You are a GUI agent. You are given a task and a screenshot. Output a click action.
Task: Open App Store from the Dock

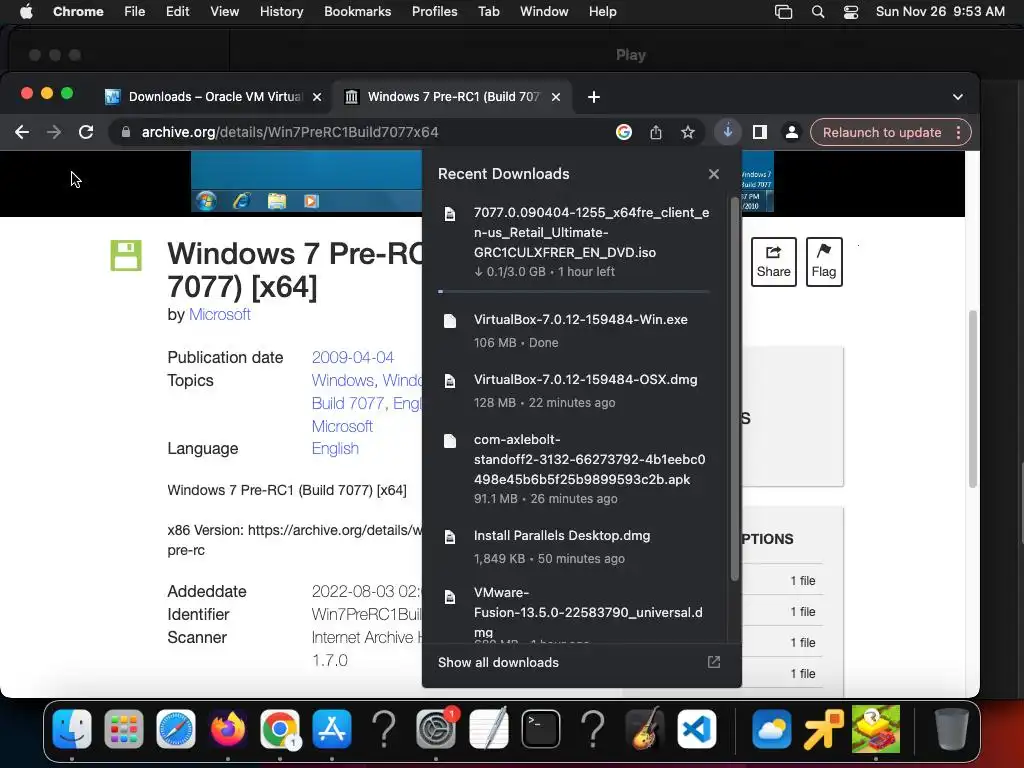pyautogui.click(x=332, y=729)
